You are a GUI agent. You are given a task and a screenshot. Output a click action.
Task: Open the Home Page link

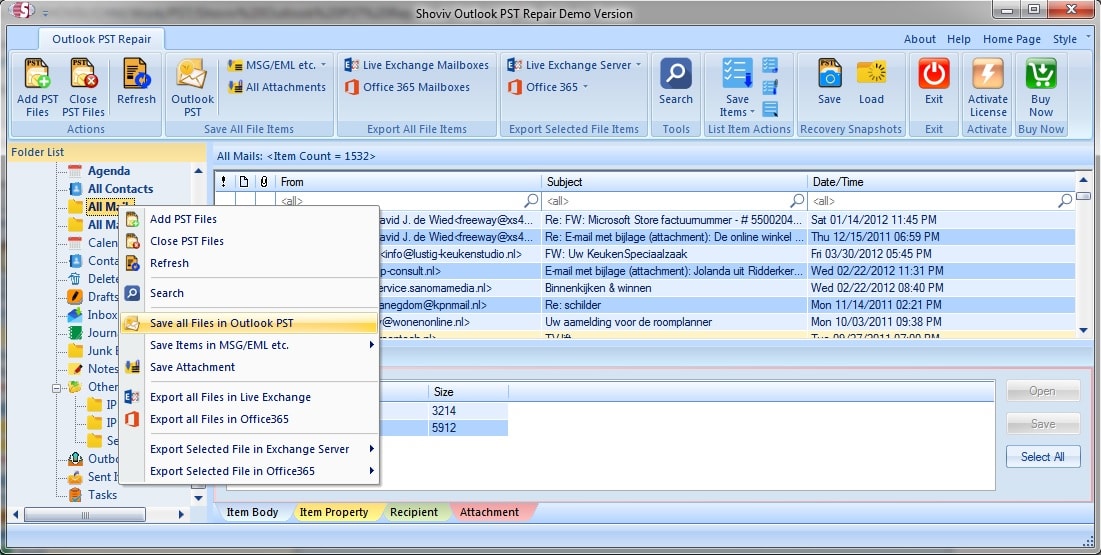(x=1012, y=39)
